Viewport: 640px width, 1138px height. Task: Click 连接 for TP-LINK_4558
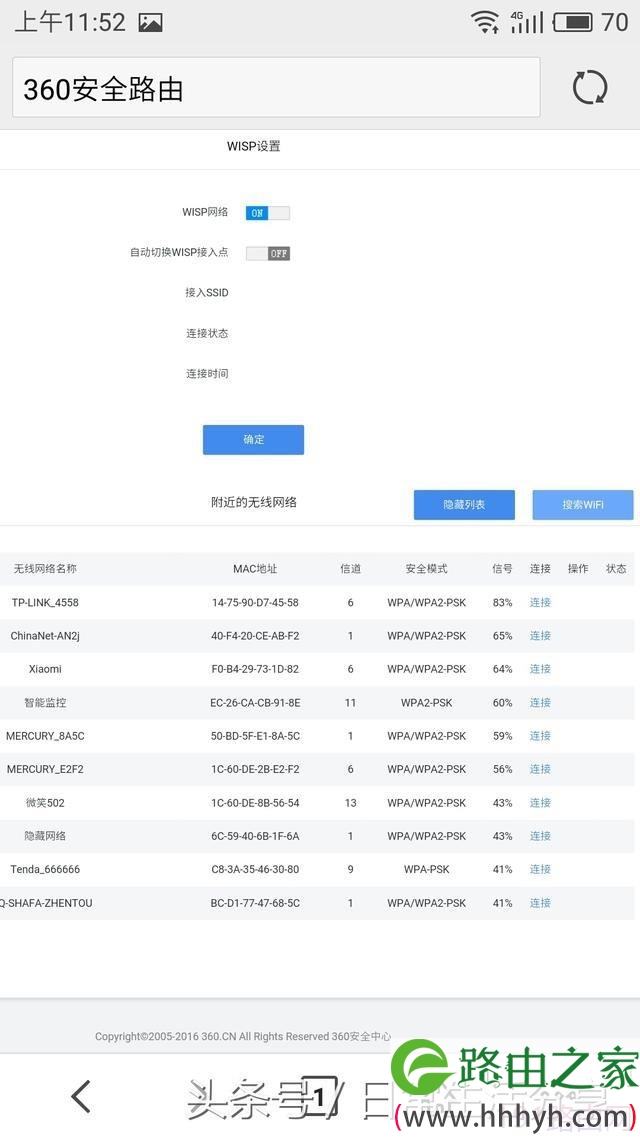(540, 602)
